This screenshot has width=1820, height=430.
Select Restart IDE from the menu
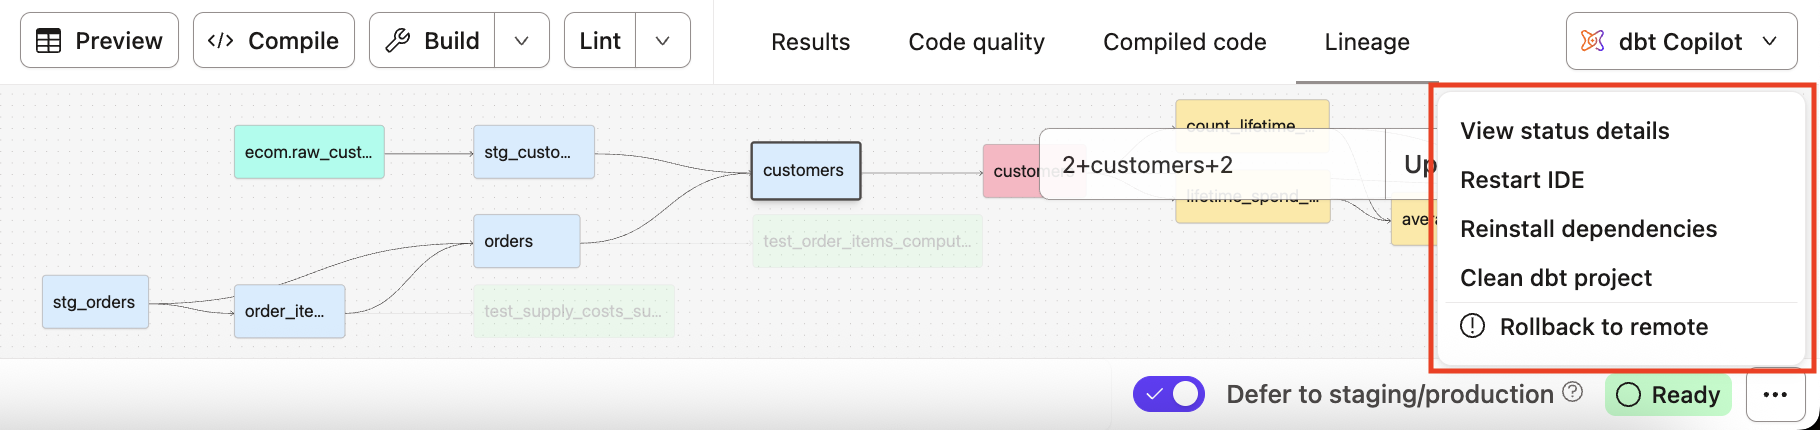(x=1522, y=180)
